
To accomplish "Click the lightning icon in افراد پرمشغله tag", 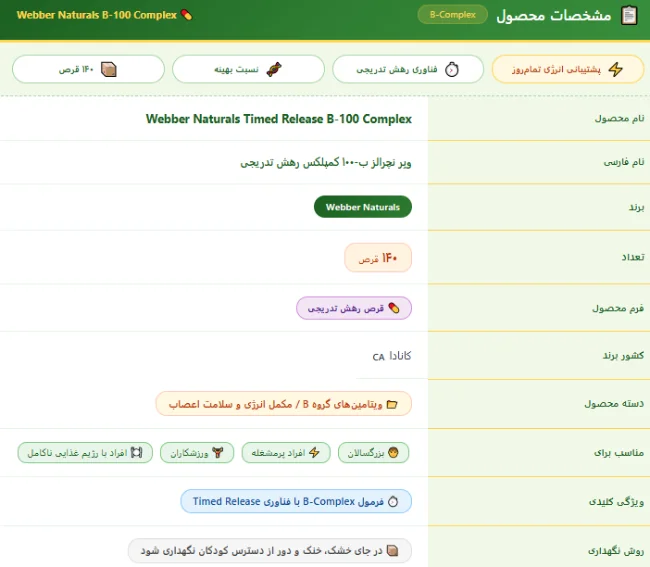I will (x=314, y=453).
